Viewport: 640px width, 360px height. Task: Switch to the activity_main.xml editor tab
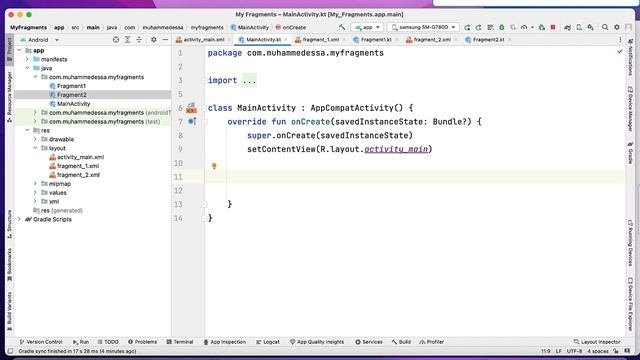(203, 40)
